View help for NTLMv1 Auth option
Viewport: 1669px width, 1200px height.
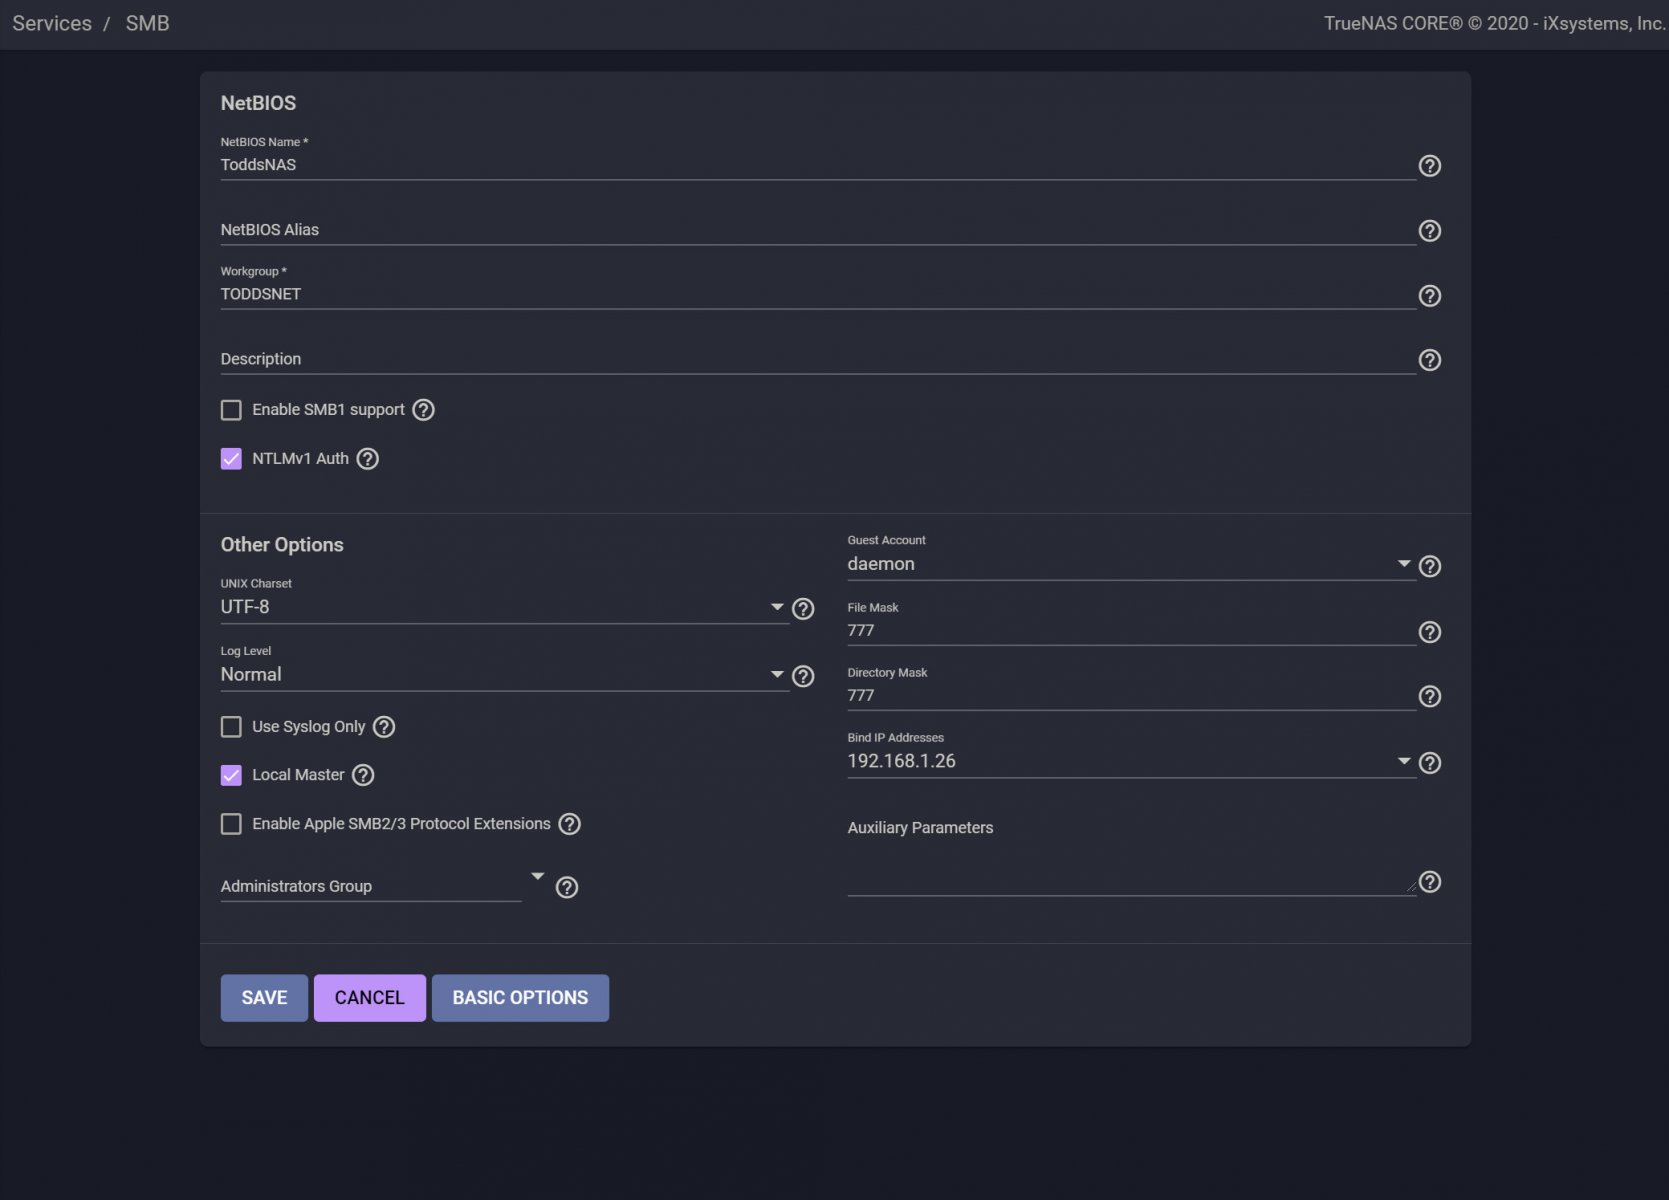[368, 459]
